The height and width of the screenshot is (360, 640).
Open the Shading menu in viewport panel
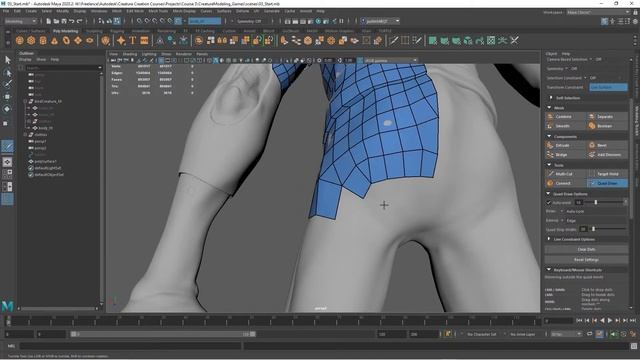130,54
